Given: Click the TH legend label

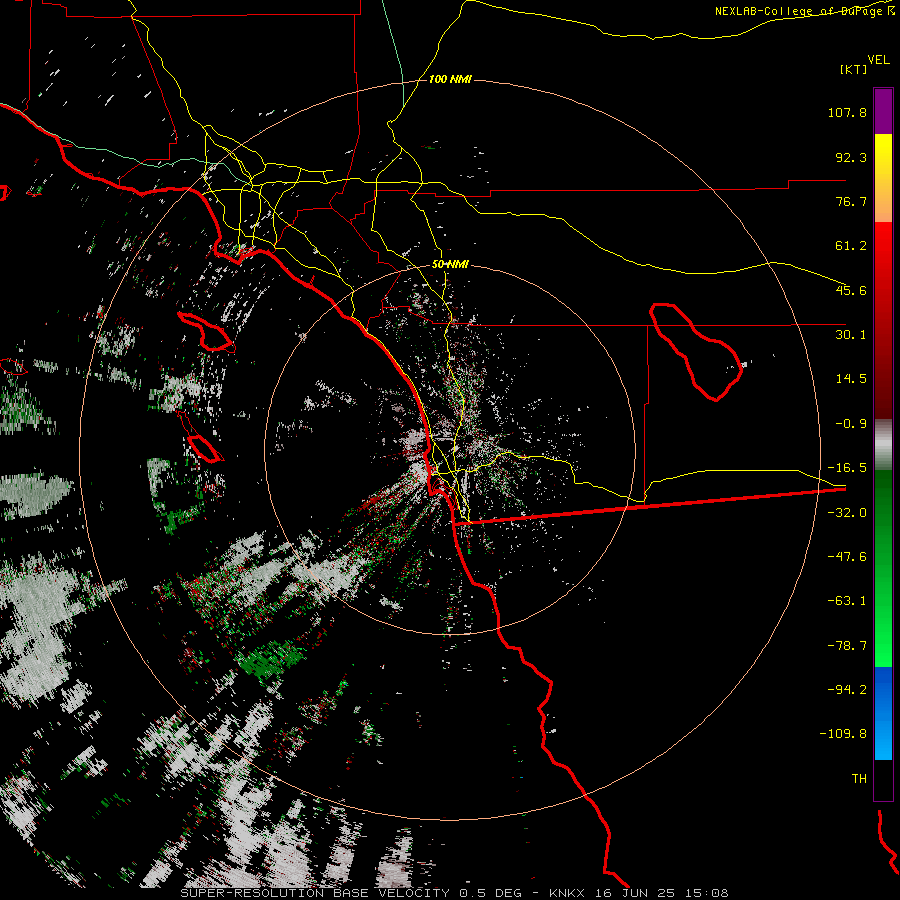Looking at the screenshot, I should [x=859, y=779].
